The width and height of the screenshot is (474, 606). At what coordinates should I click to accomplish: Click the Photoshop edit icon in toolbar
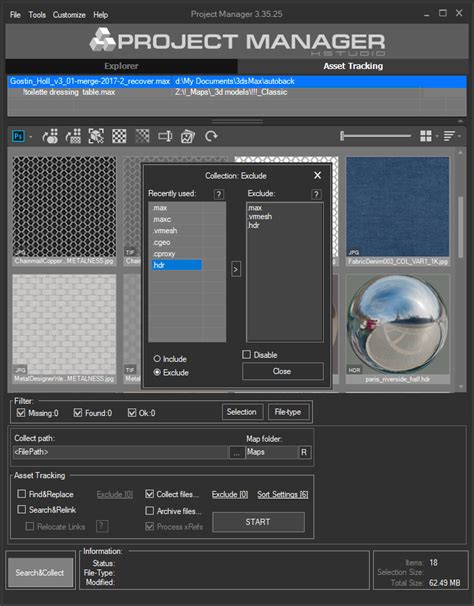point(18,136)
